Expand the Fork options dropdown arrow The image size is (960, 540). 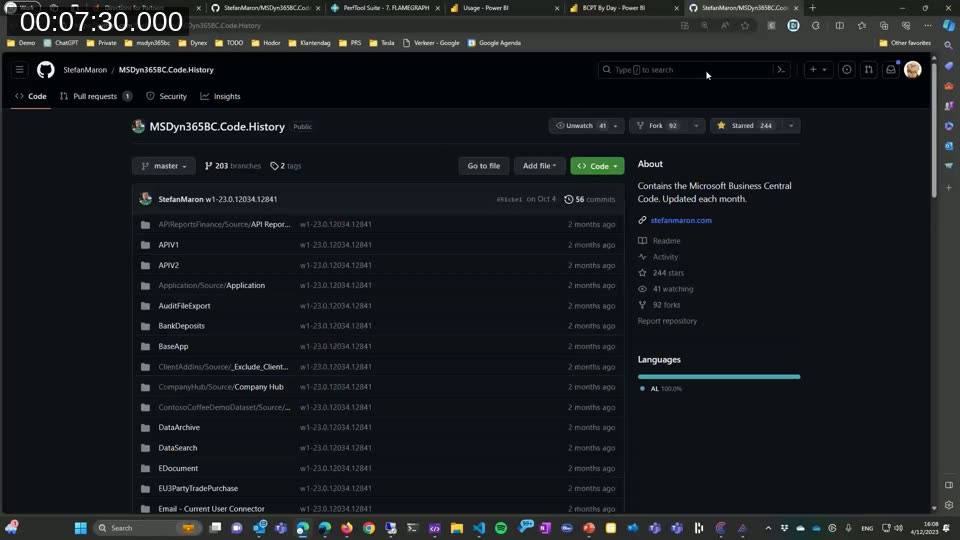(x=696, y=126)
